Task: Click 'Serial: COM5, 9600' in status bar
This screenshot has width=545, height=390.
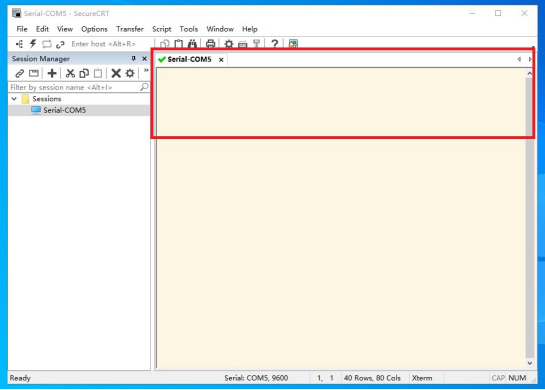Action: pos(256,378)
